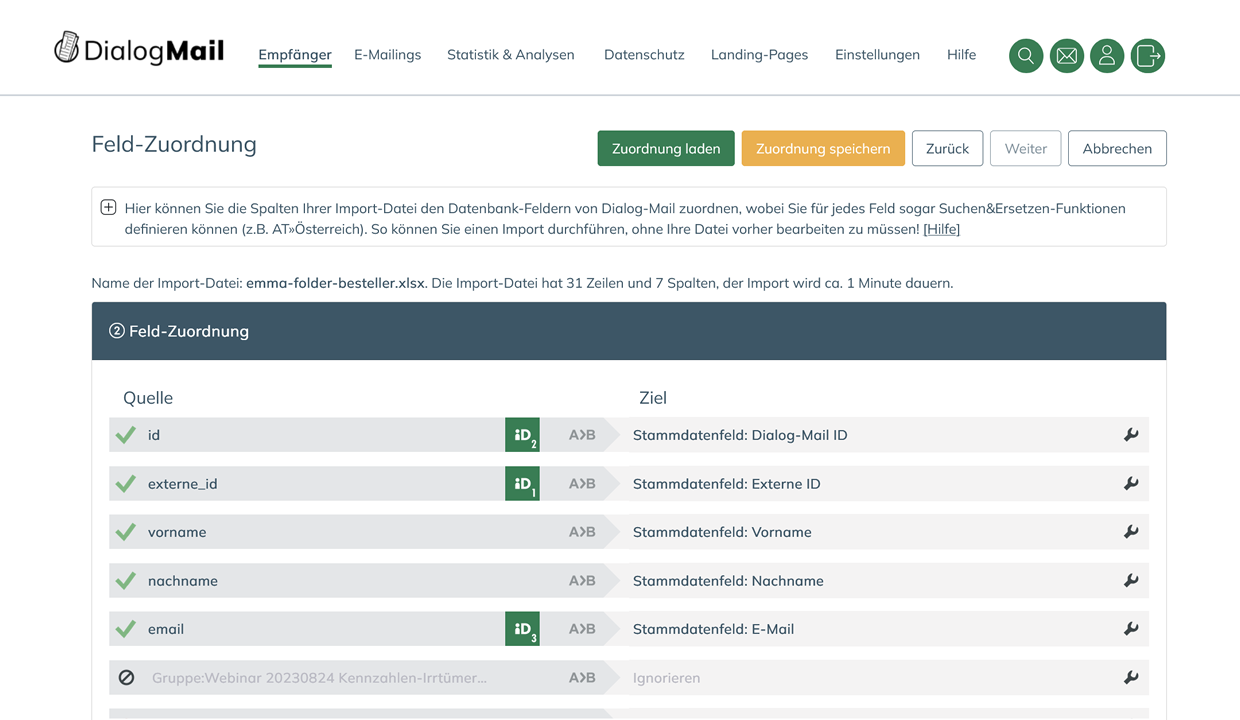Open the E-Mailings menu
Image resolution: width=1240 pixels, height=720 pixels.
[387, 55]
